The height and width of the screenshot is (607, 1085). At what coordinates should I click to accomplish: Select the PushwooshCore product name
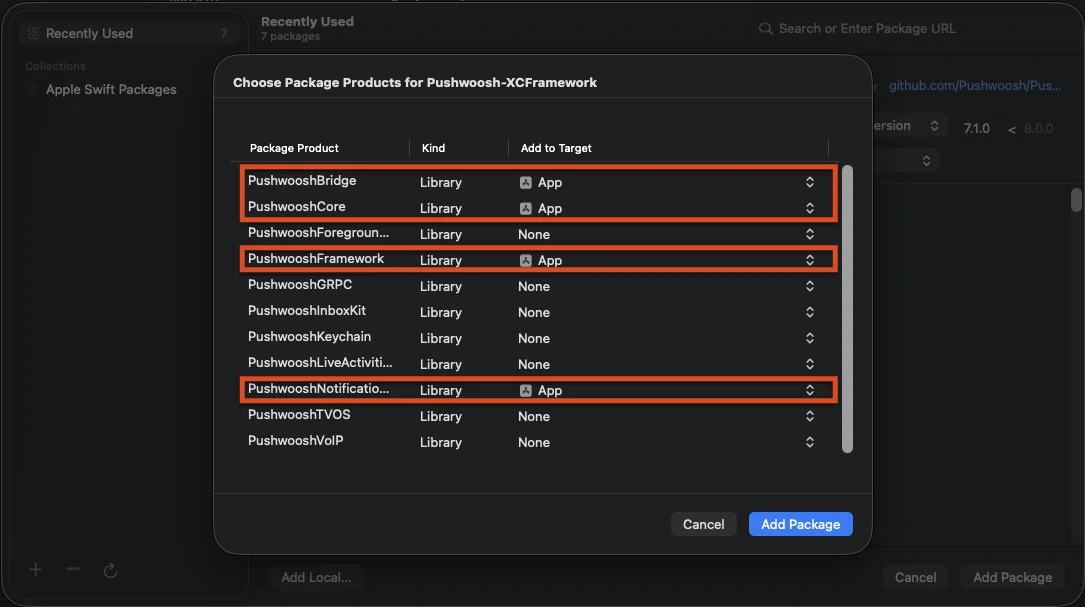click(x=296, y=206)
